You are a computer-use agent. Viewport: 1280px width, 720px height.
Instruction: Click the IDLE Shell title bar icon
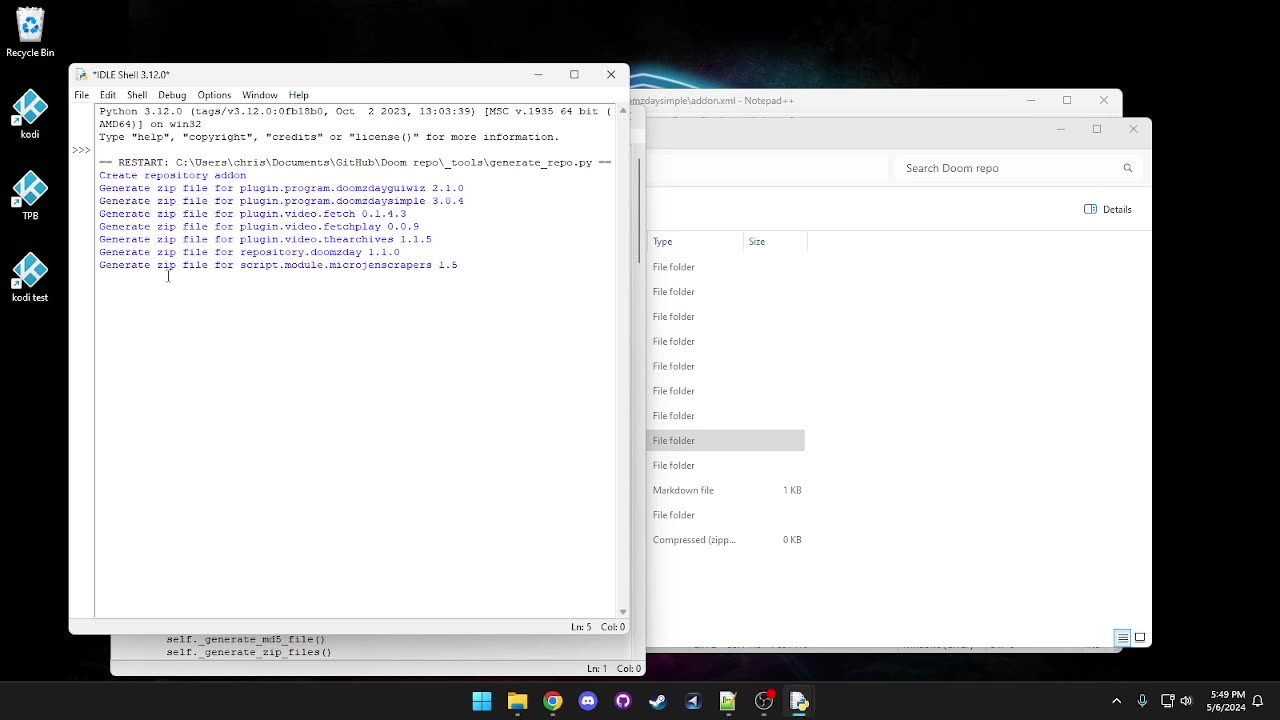tap(82, 75)
